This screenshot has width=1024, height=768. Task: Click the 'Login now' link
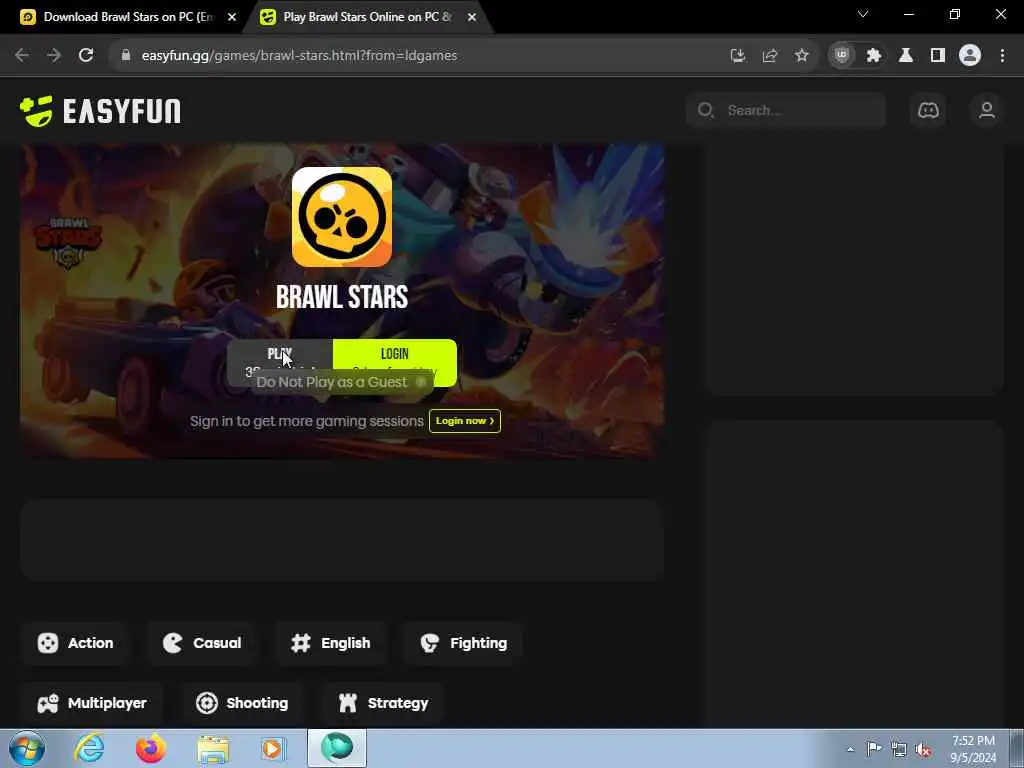point(465,421)
